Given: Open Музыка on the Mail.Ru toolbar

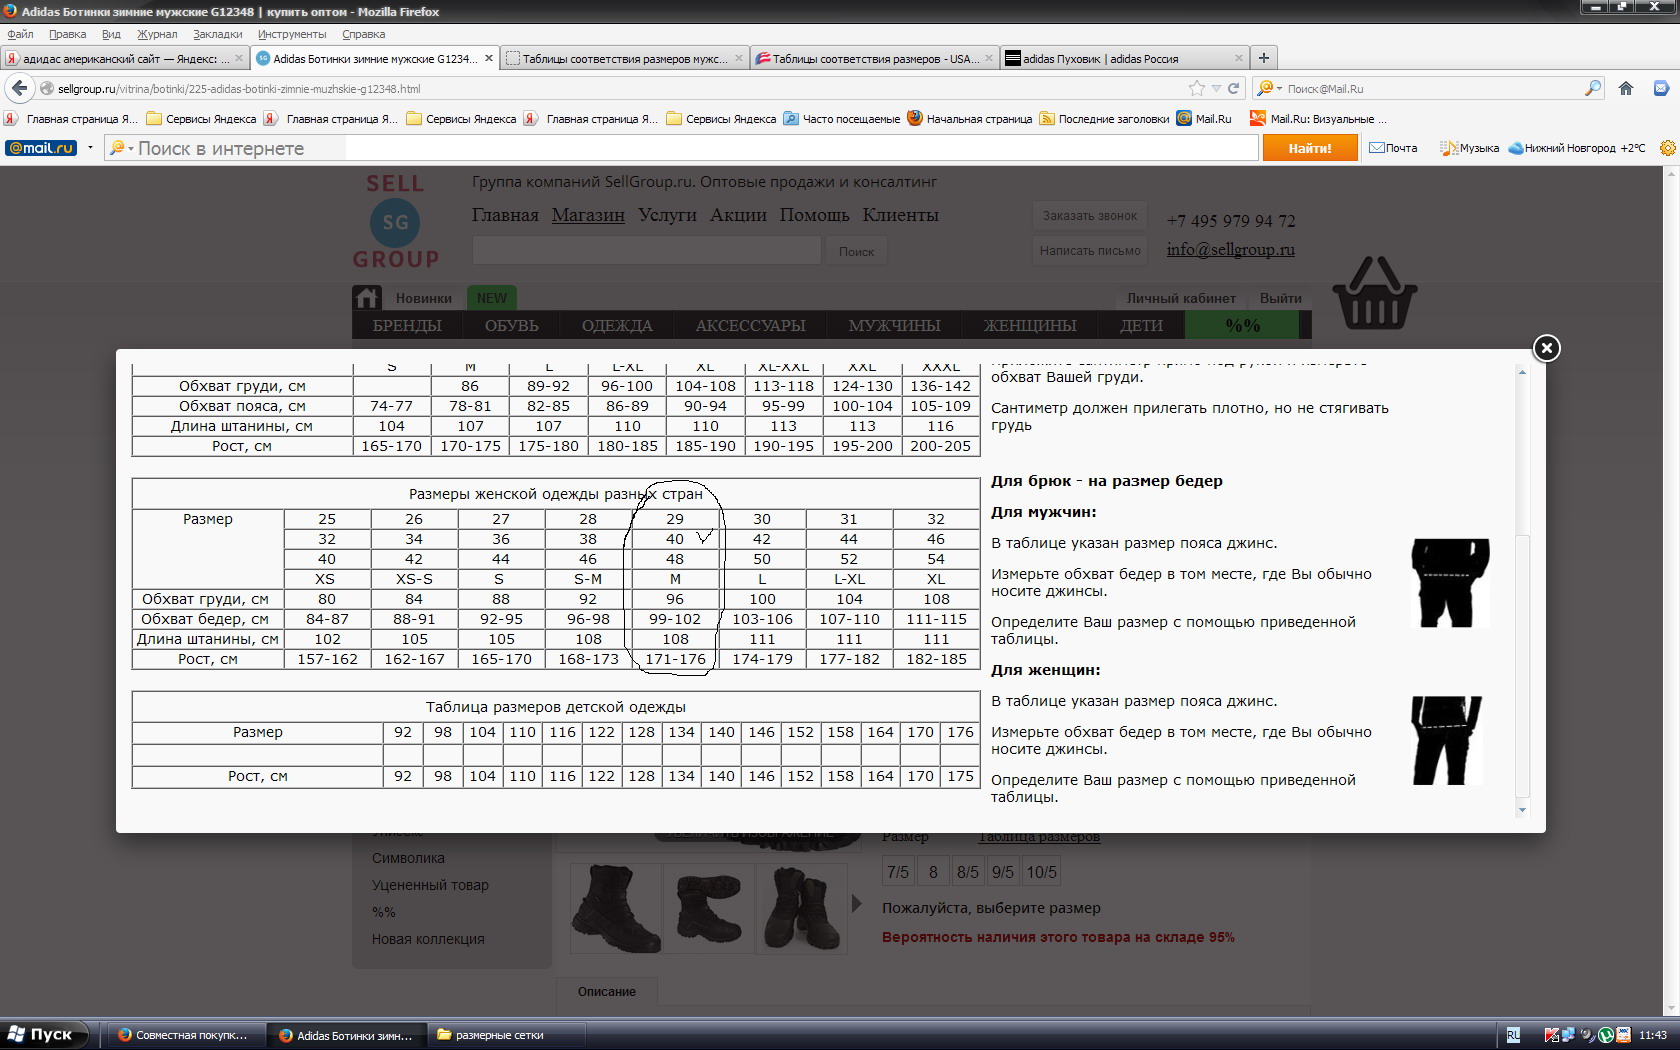Looking at the screenshot, I should (x=1469, y=148).
